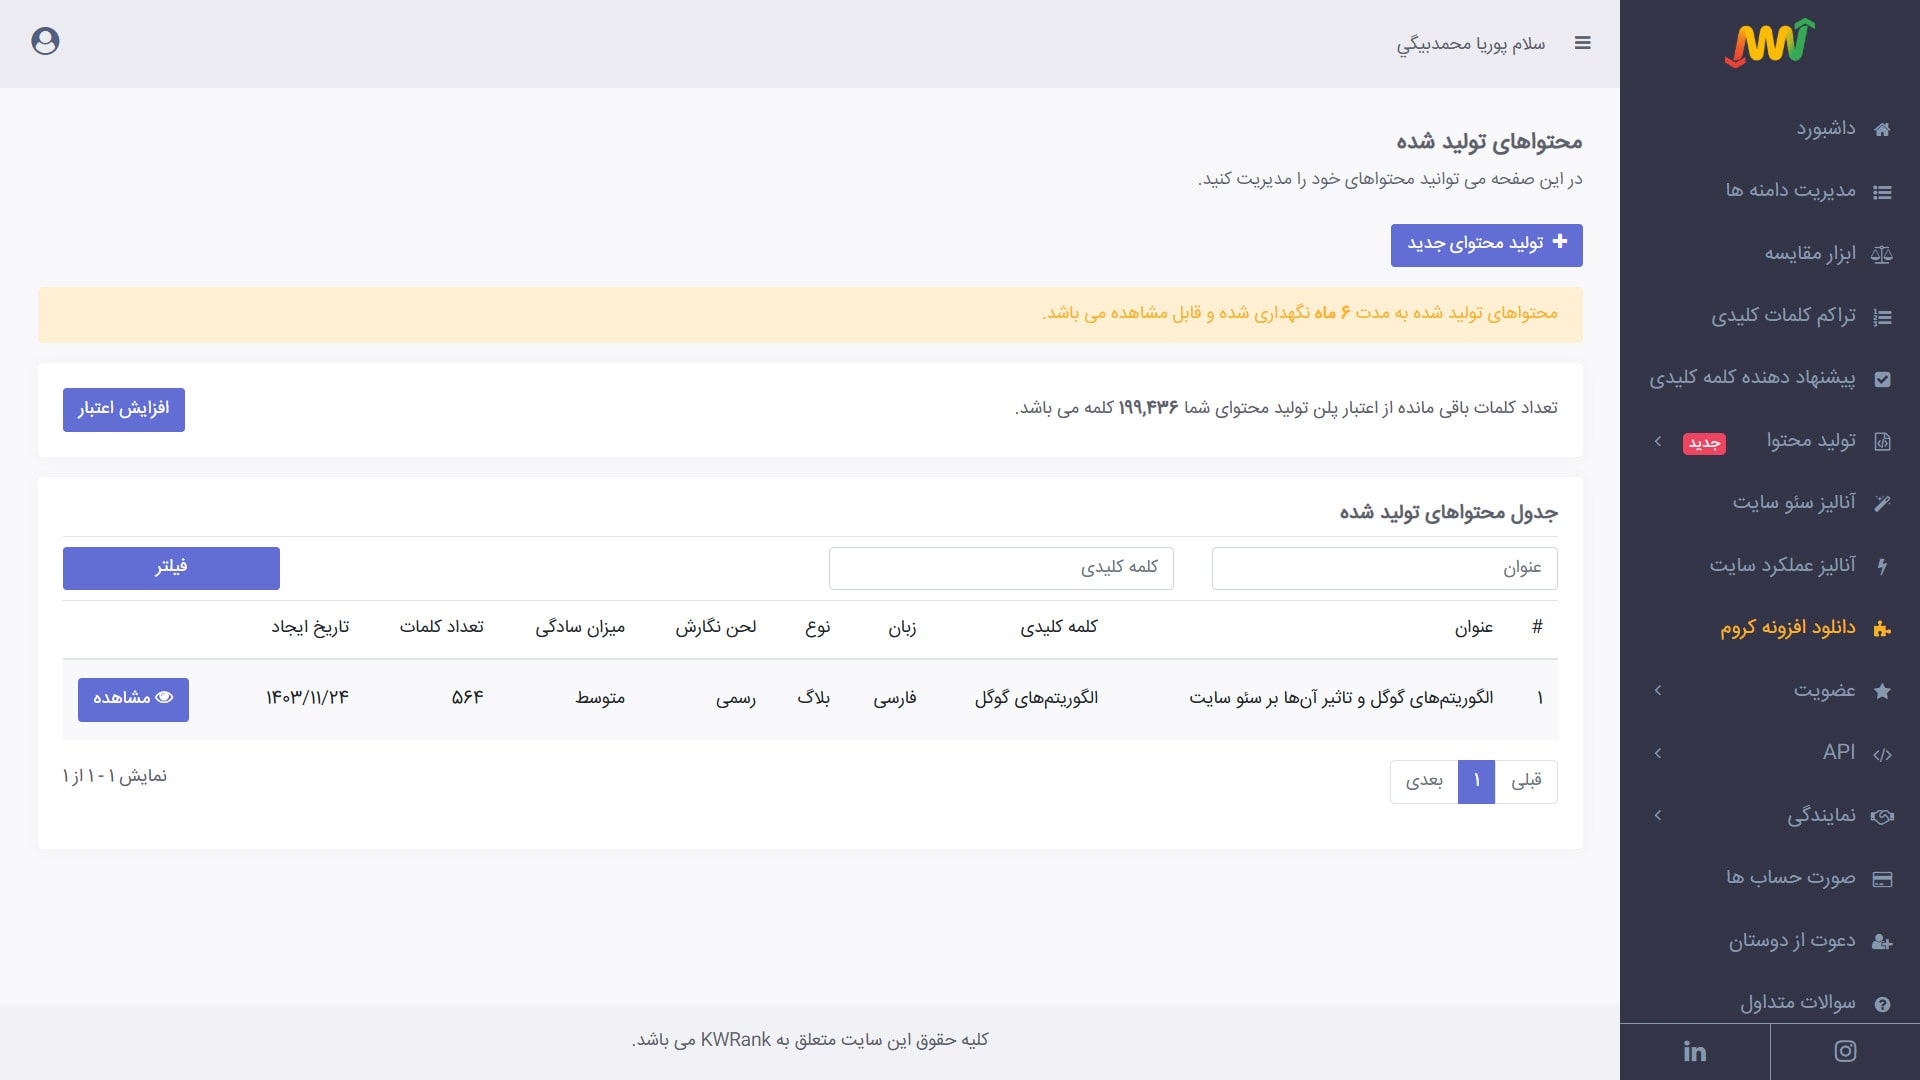Viewport: 1920px width, 1080px height.
Task: Click the تاریخ ایجاد column header
Action: pos(310,627)
